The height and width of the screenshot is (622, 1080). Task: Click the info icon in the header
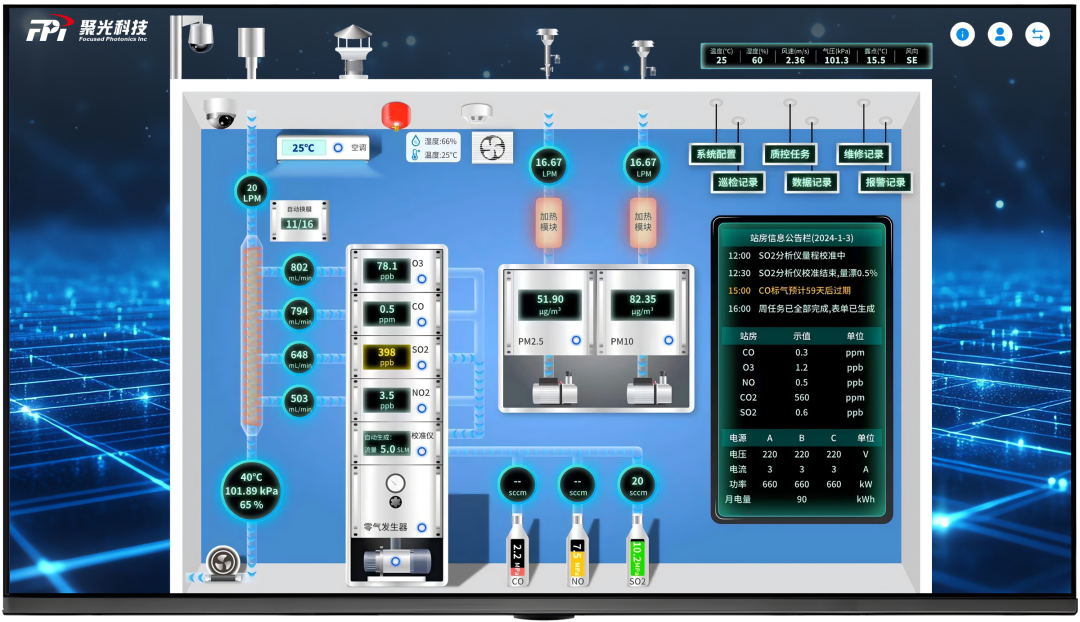click(x=962, y=35)
